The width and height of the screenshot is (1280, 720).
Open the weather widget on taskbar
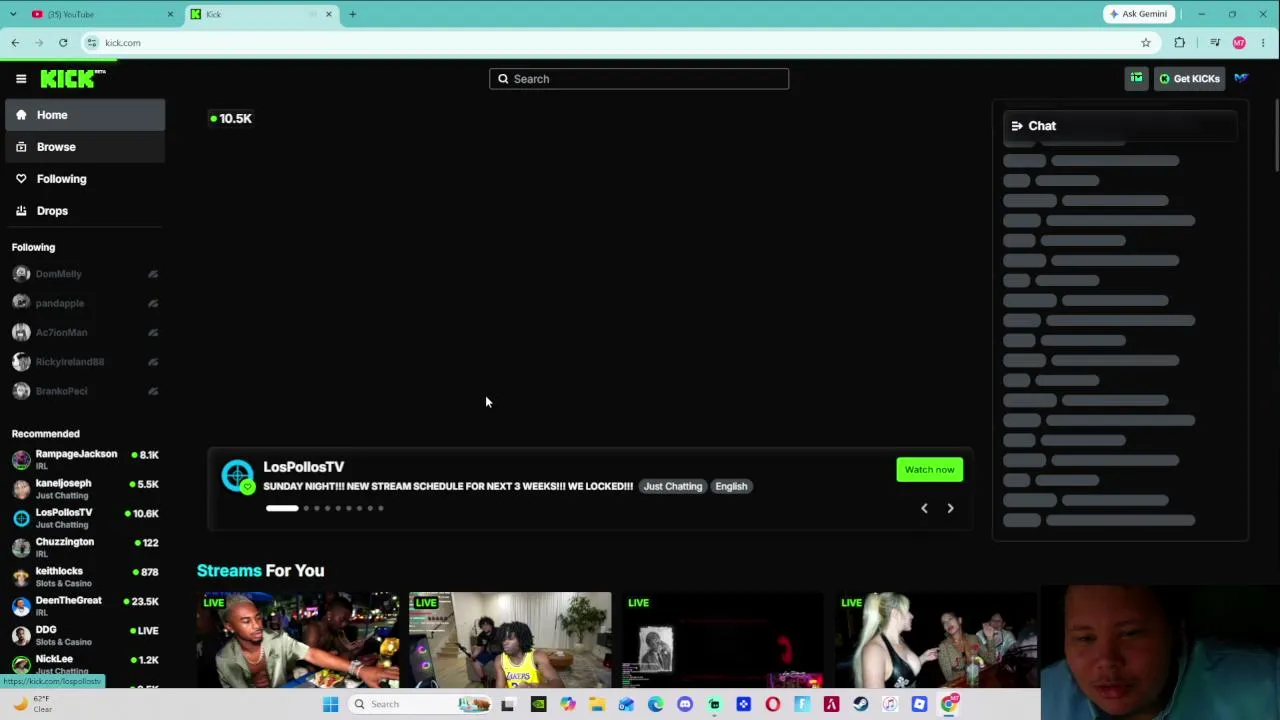point(32,704)
